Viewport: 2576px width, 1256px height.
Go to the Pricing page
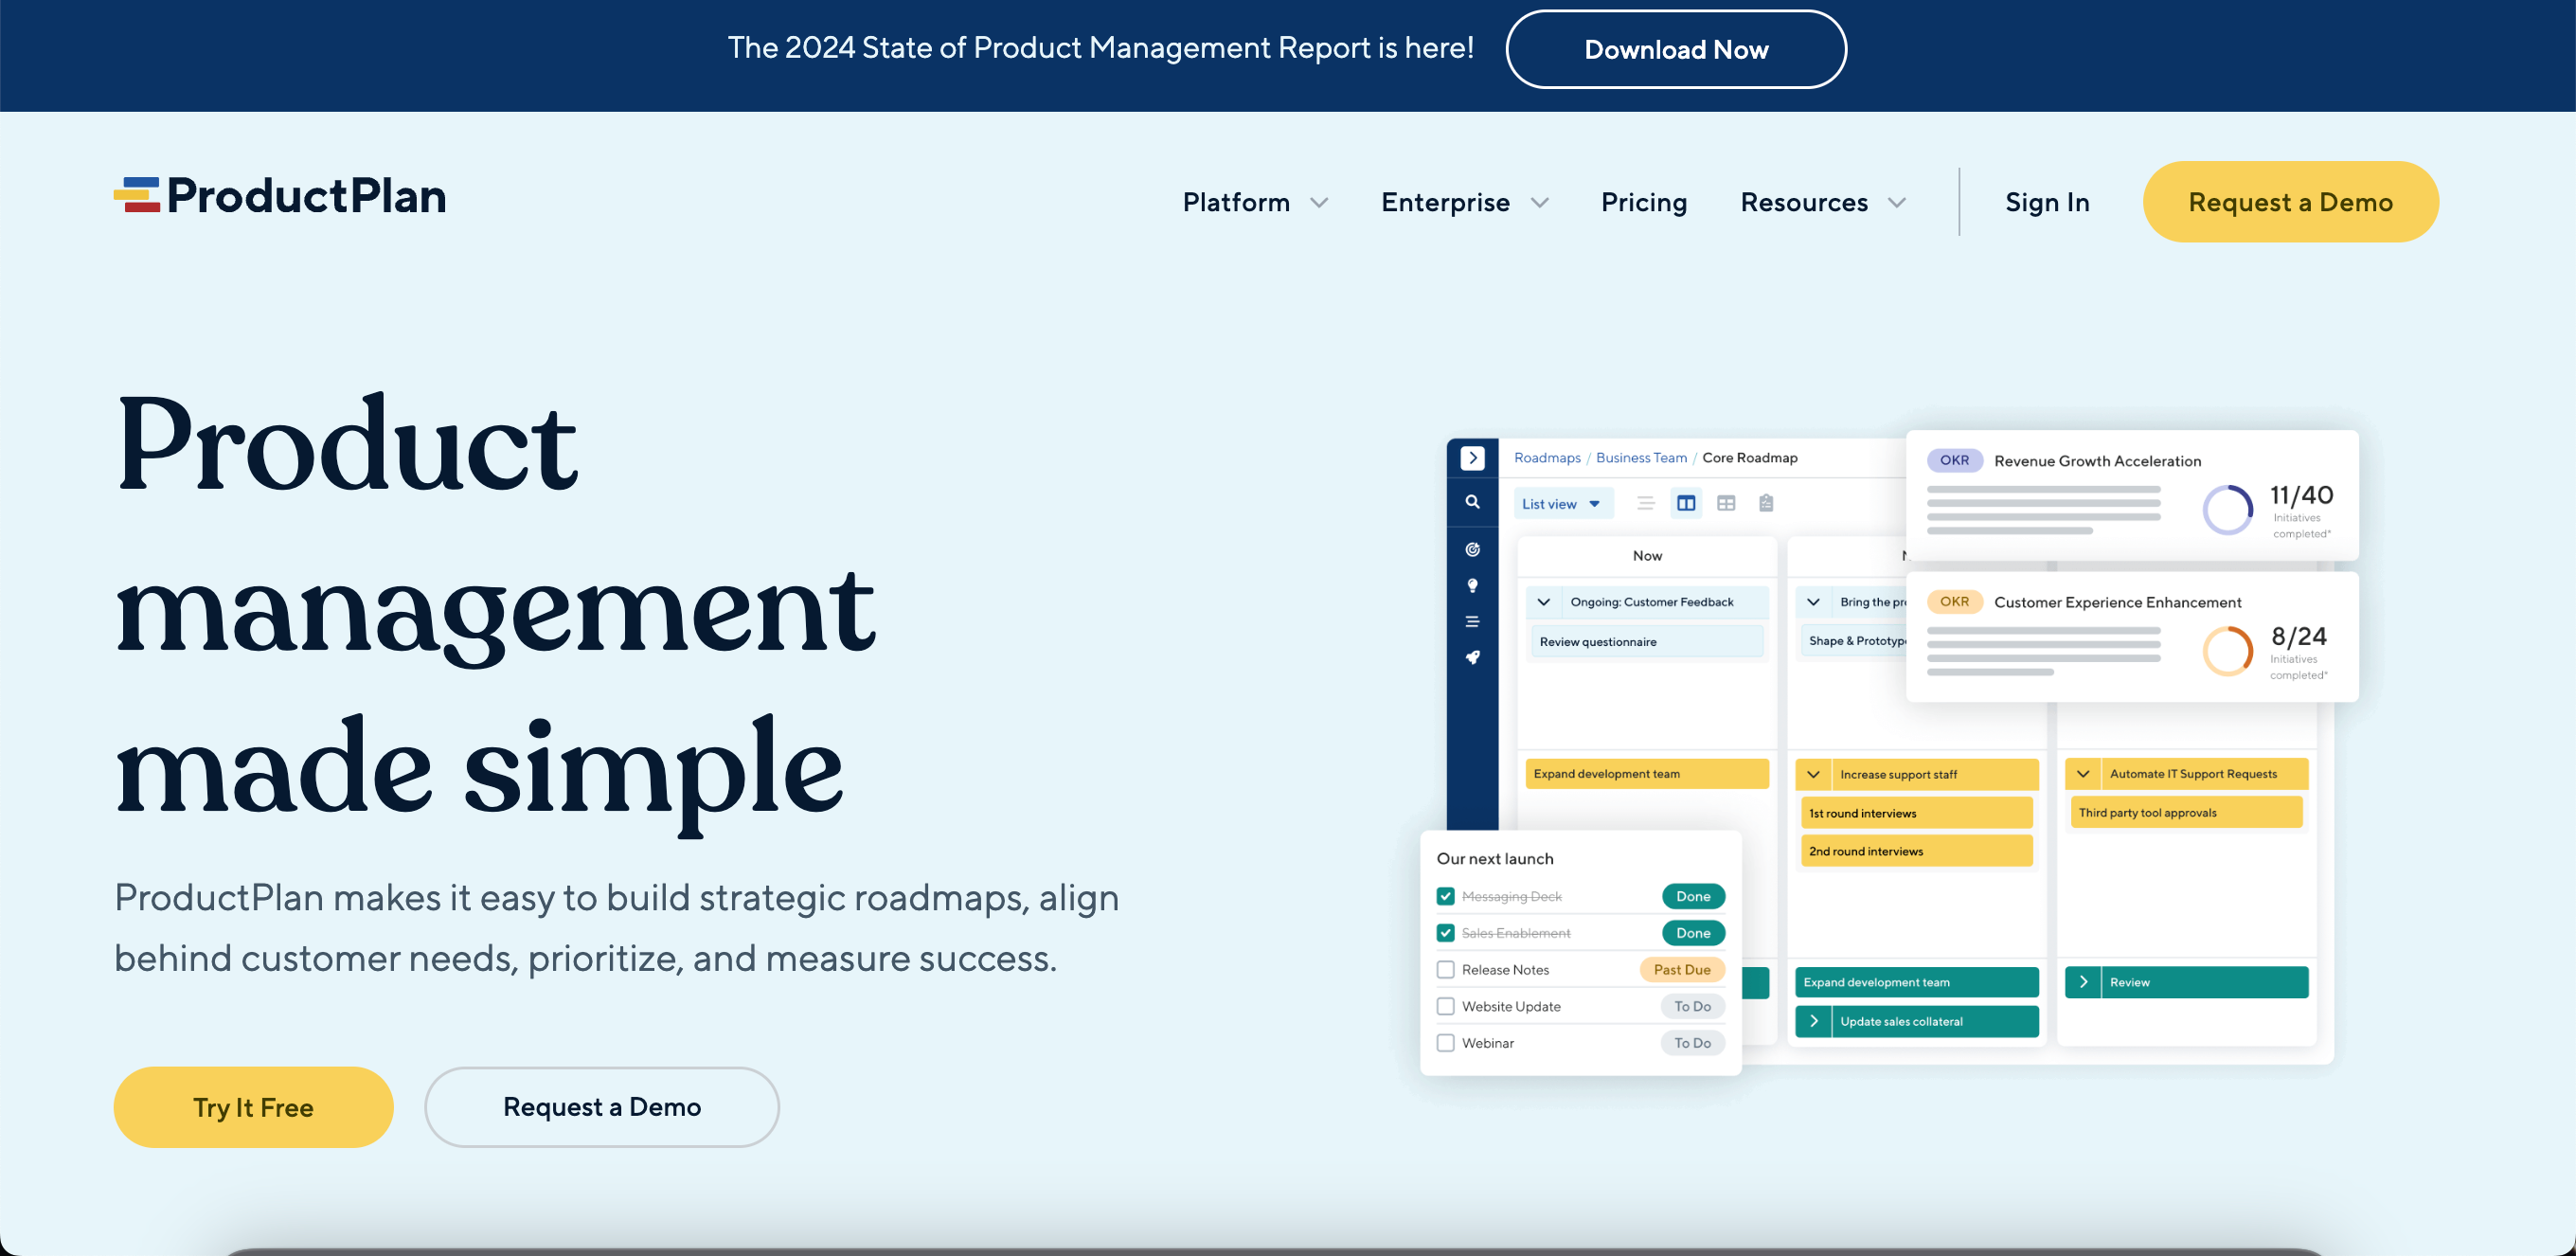pyautogui.click(x=1644, y=202)
